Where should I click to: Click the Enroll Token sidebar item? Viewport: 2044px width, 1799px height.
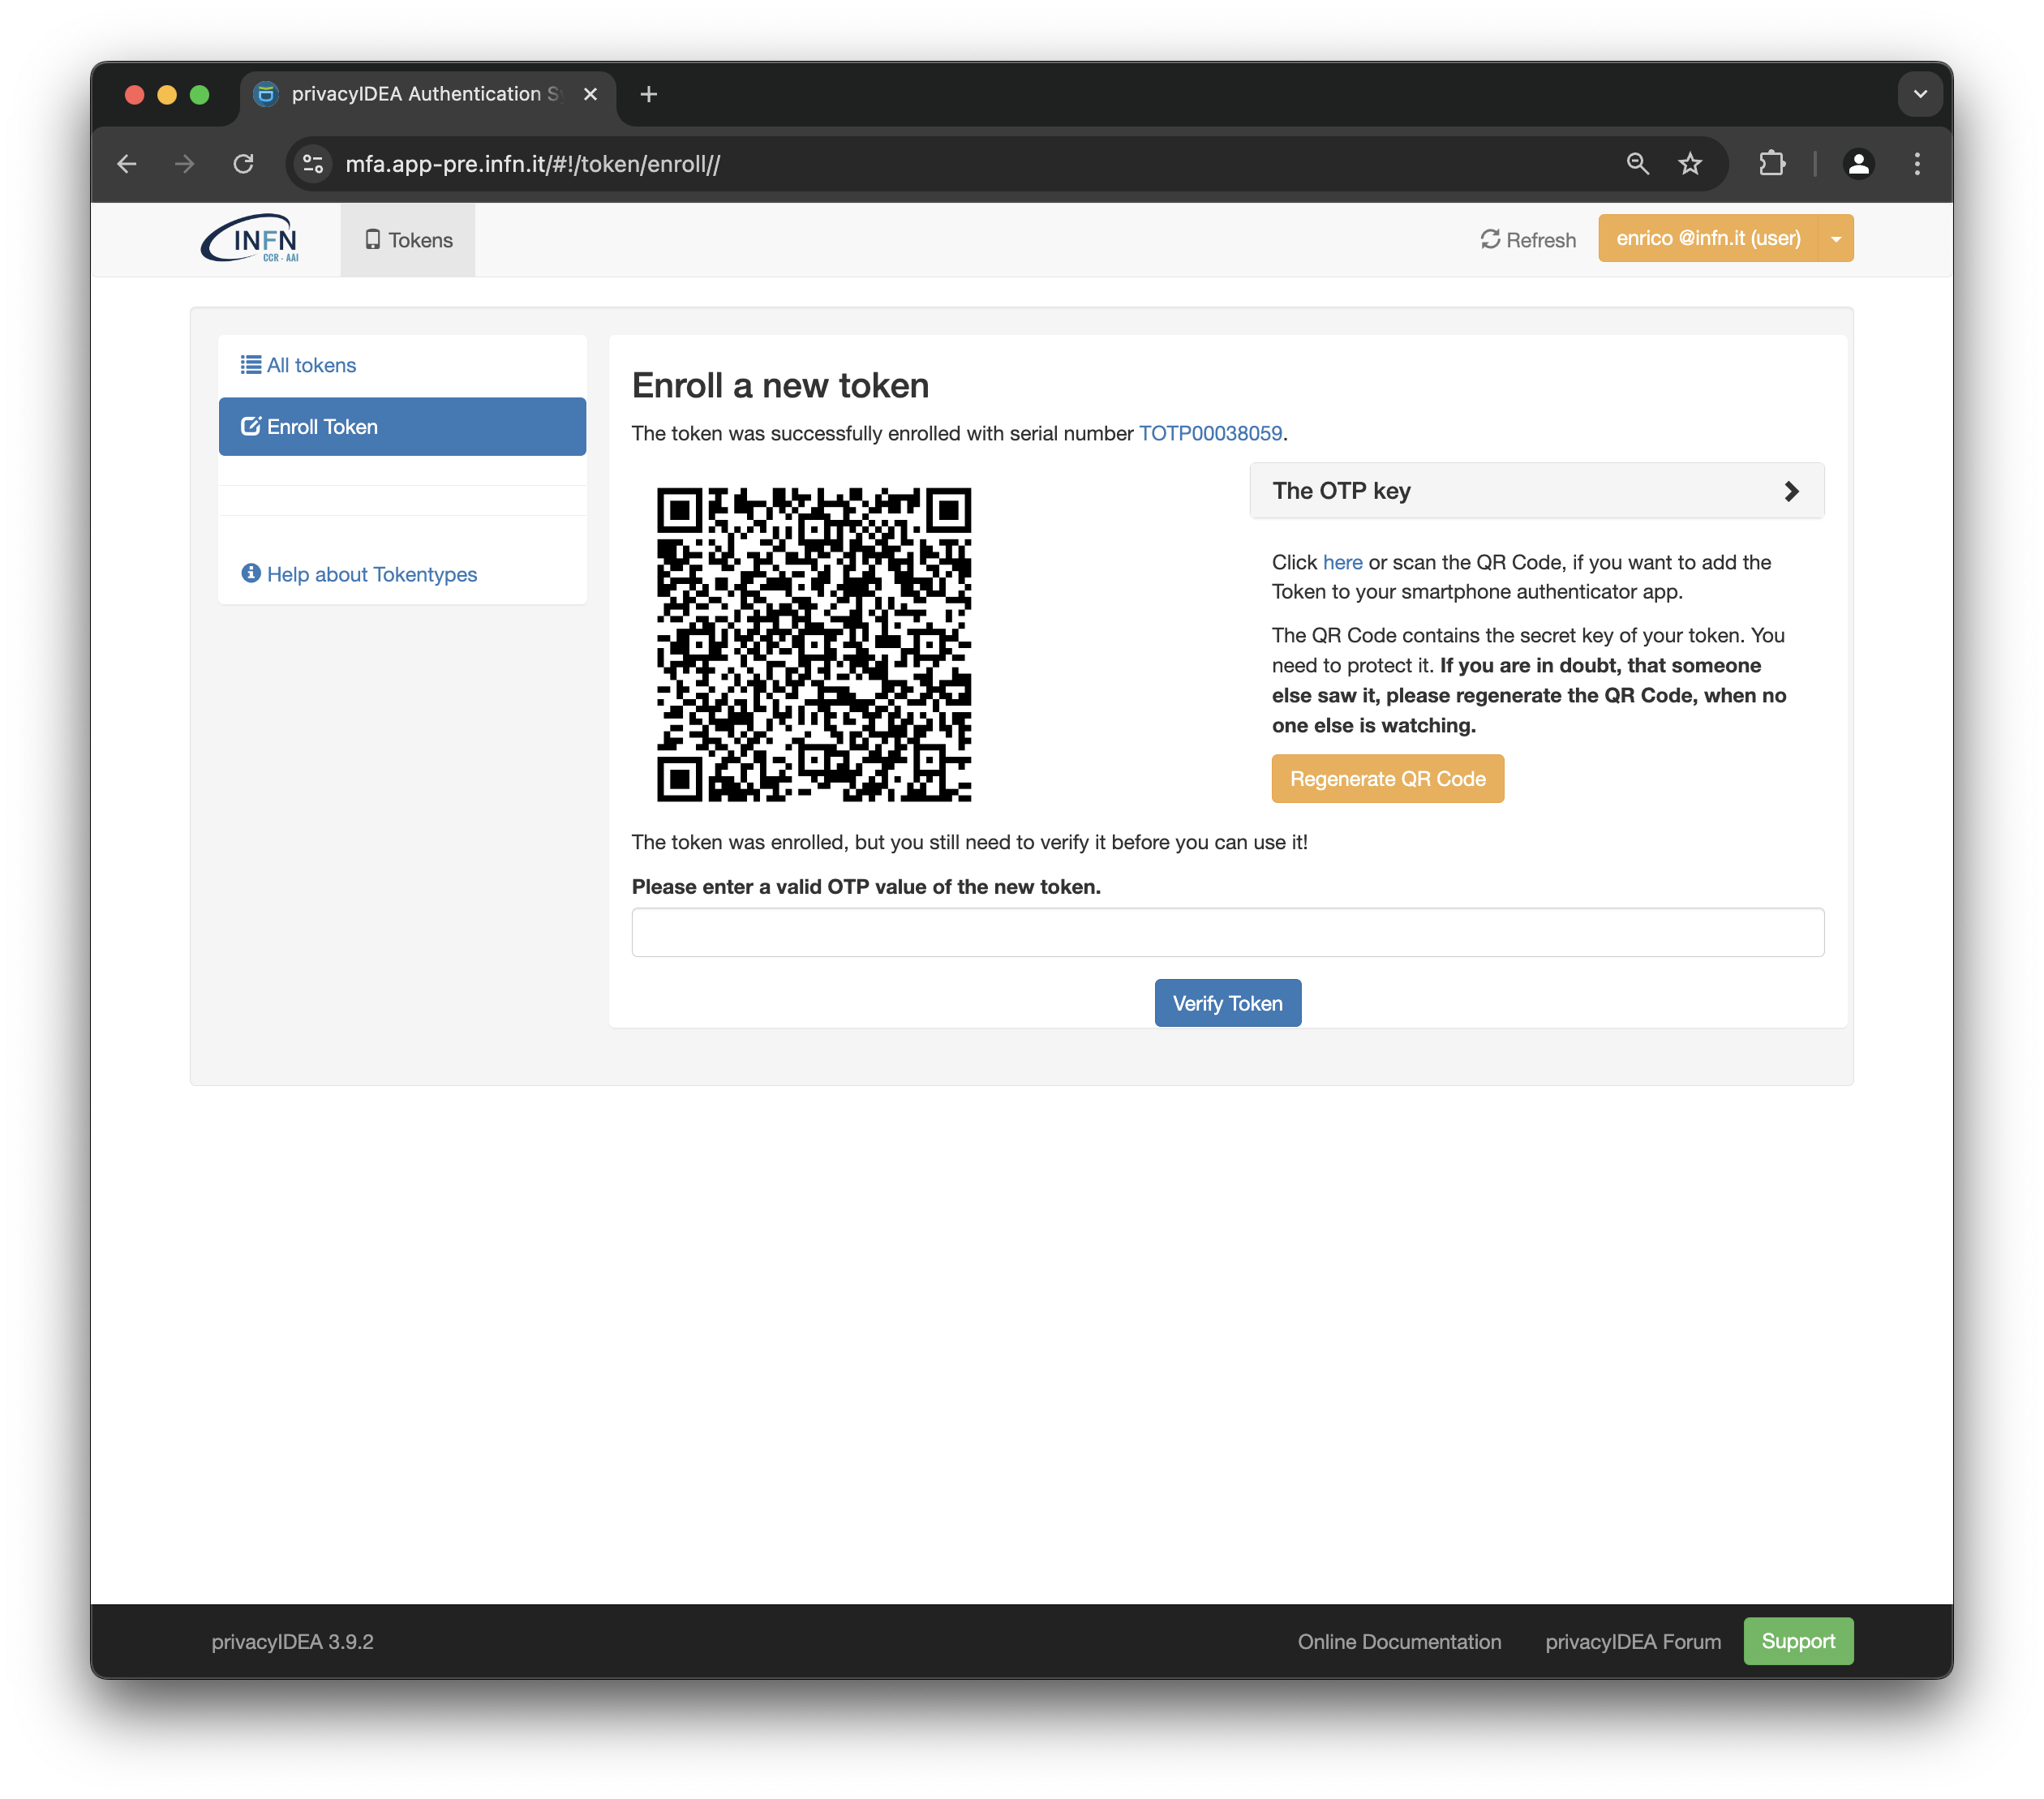(x=403, y=426)
